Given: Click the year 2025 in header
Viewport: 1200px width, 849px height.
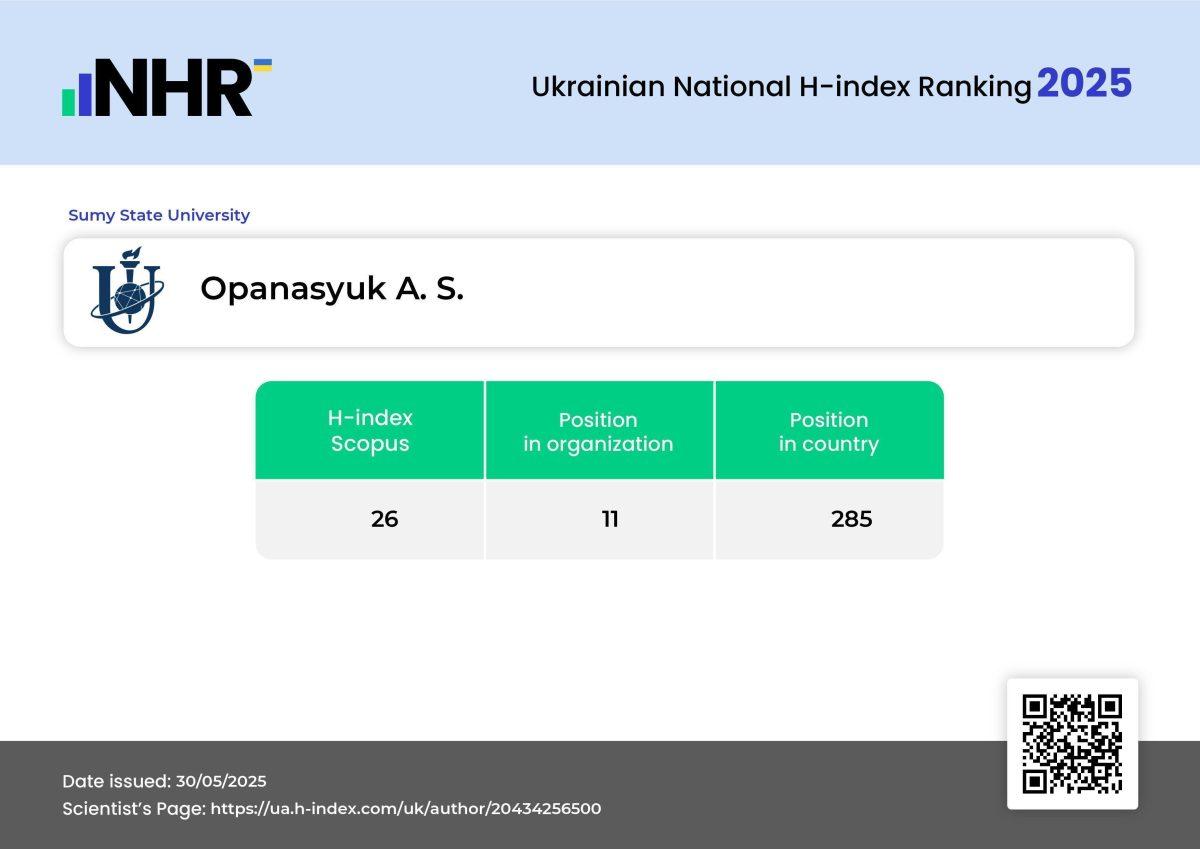Looking at the screenshot, I should (x=1084, y=84).
